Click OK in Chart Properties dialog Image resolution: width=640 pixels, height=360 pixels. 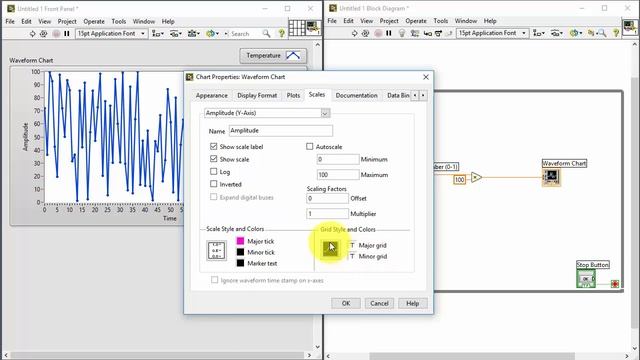346,303
